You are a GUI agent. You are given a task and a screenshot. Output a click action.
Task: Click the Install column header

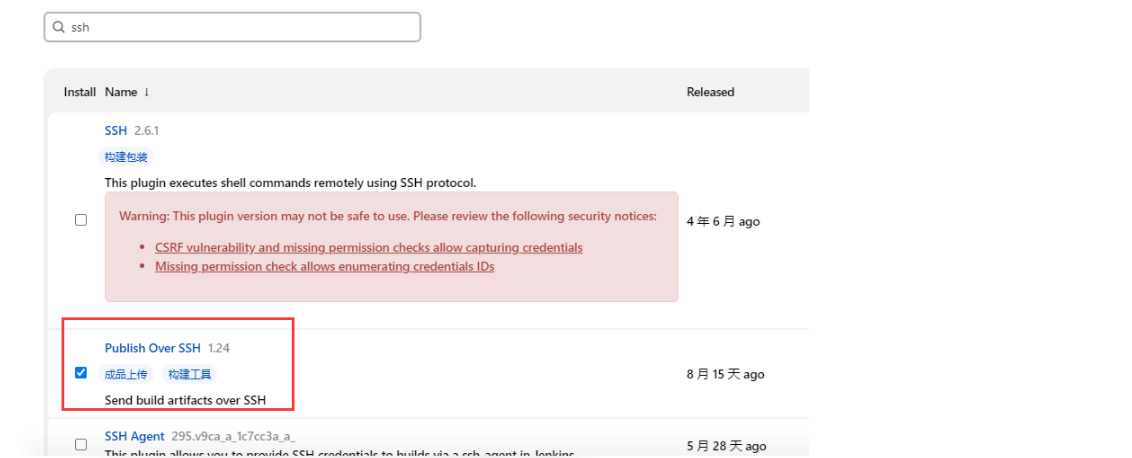pos(80,92)
